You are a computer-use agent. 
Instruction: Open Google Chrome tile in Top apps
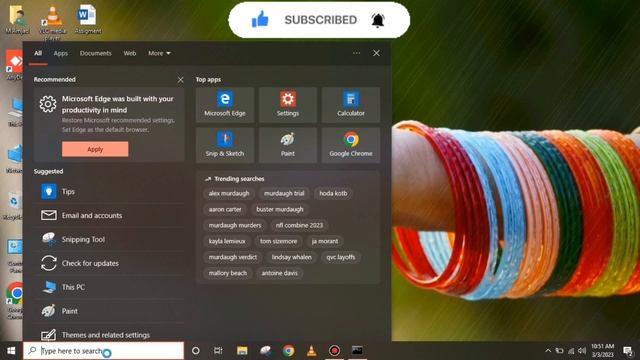click(x=351, y=145)
